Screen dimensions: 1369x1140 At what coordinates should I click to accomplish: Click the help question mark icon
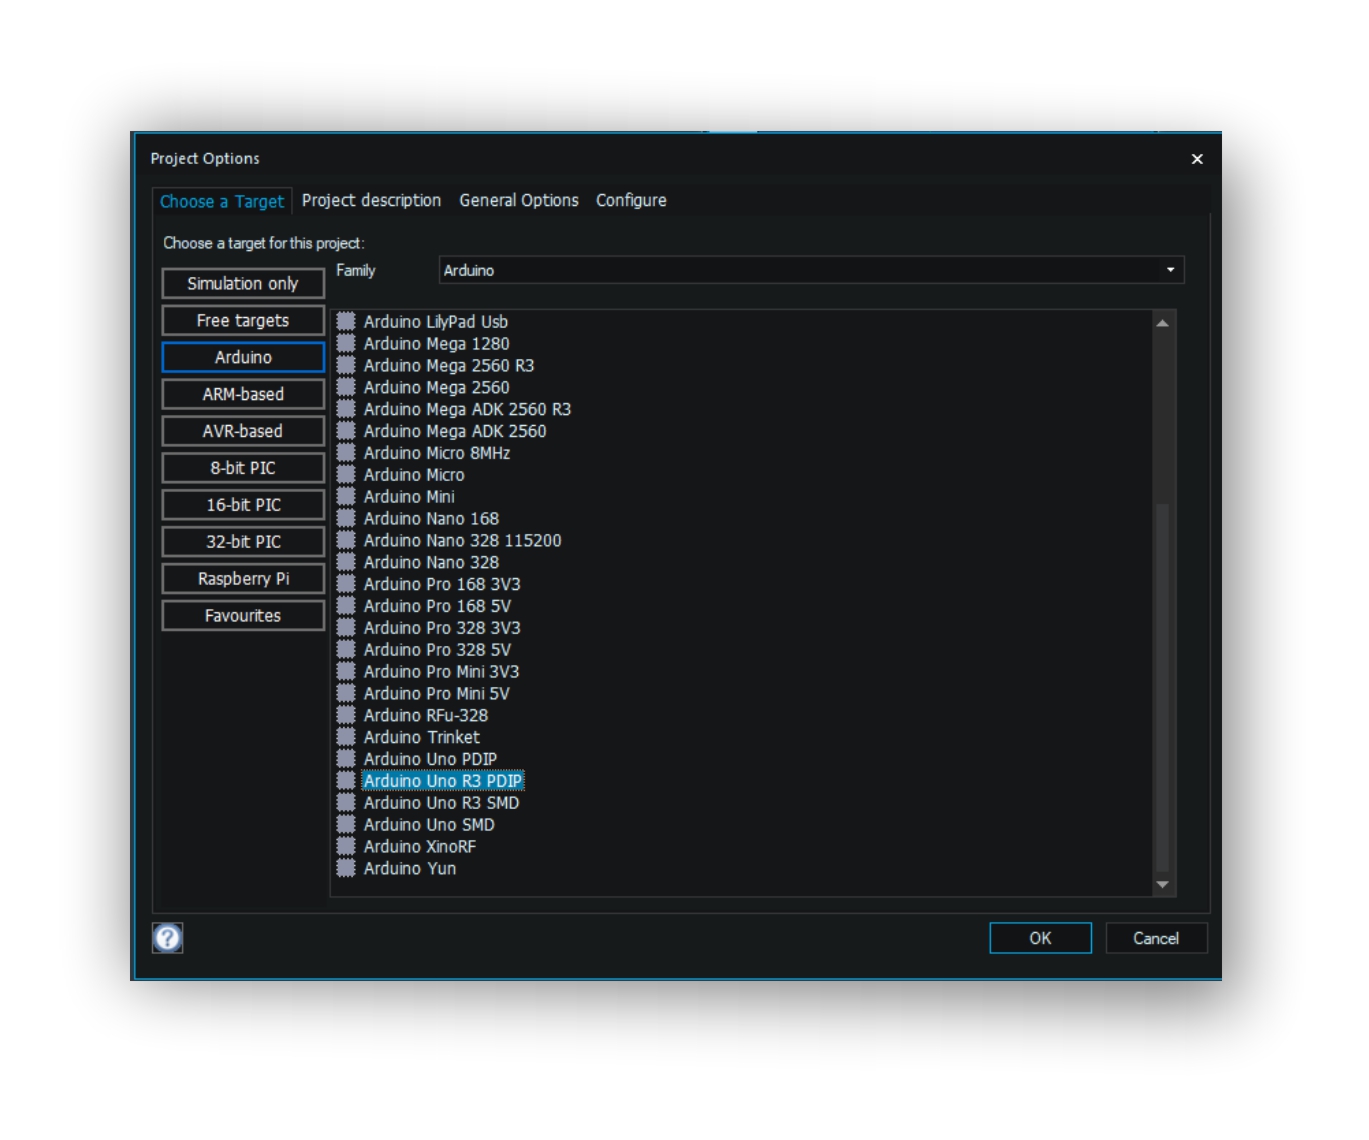click(167, 937)
